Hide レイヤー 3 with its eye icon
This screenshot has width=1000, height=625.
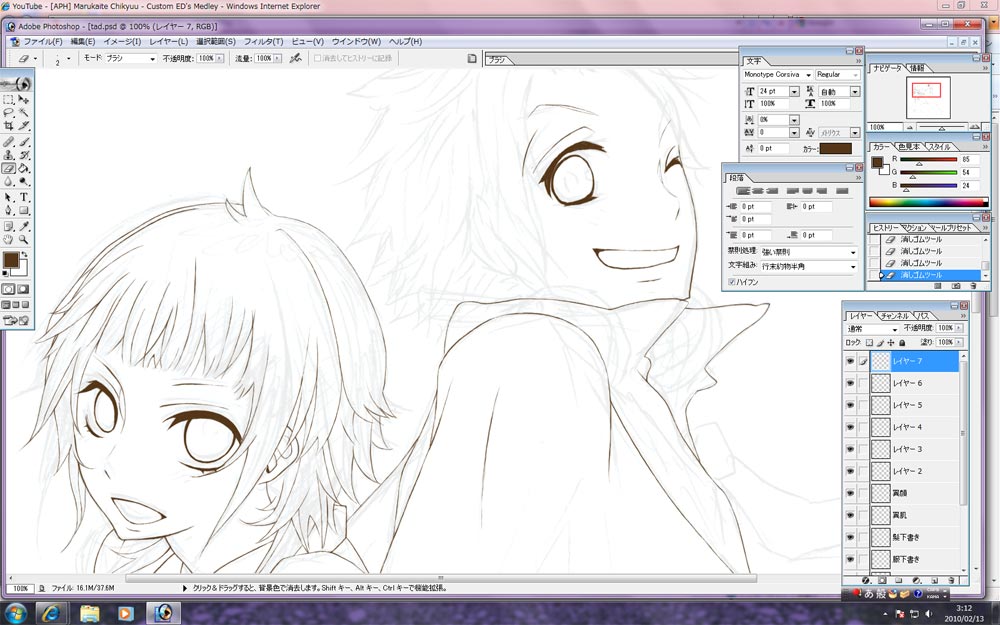[850, 450]
